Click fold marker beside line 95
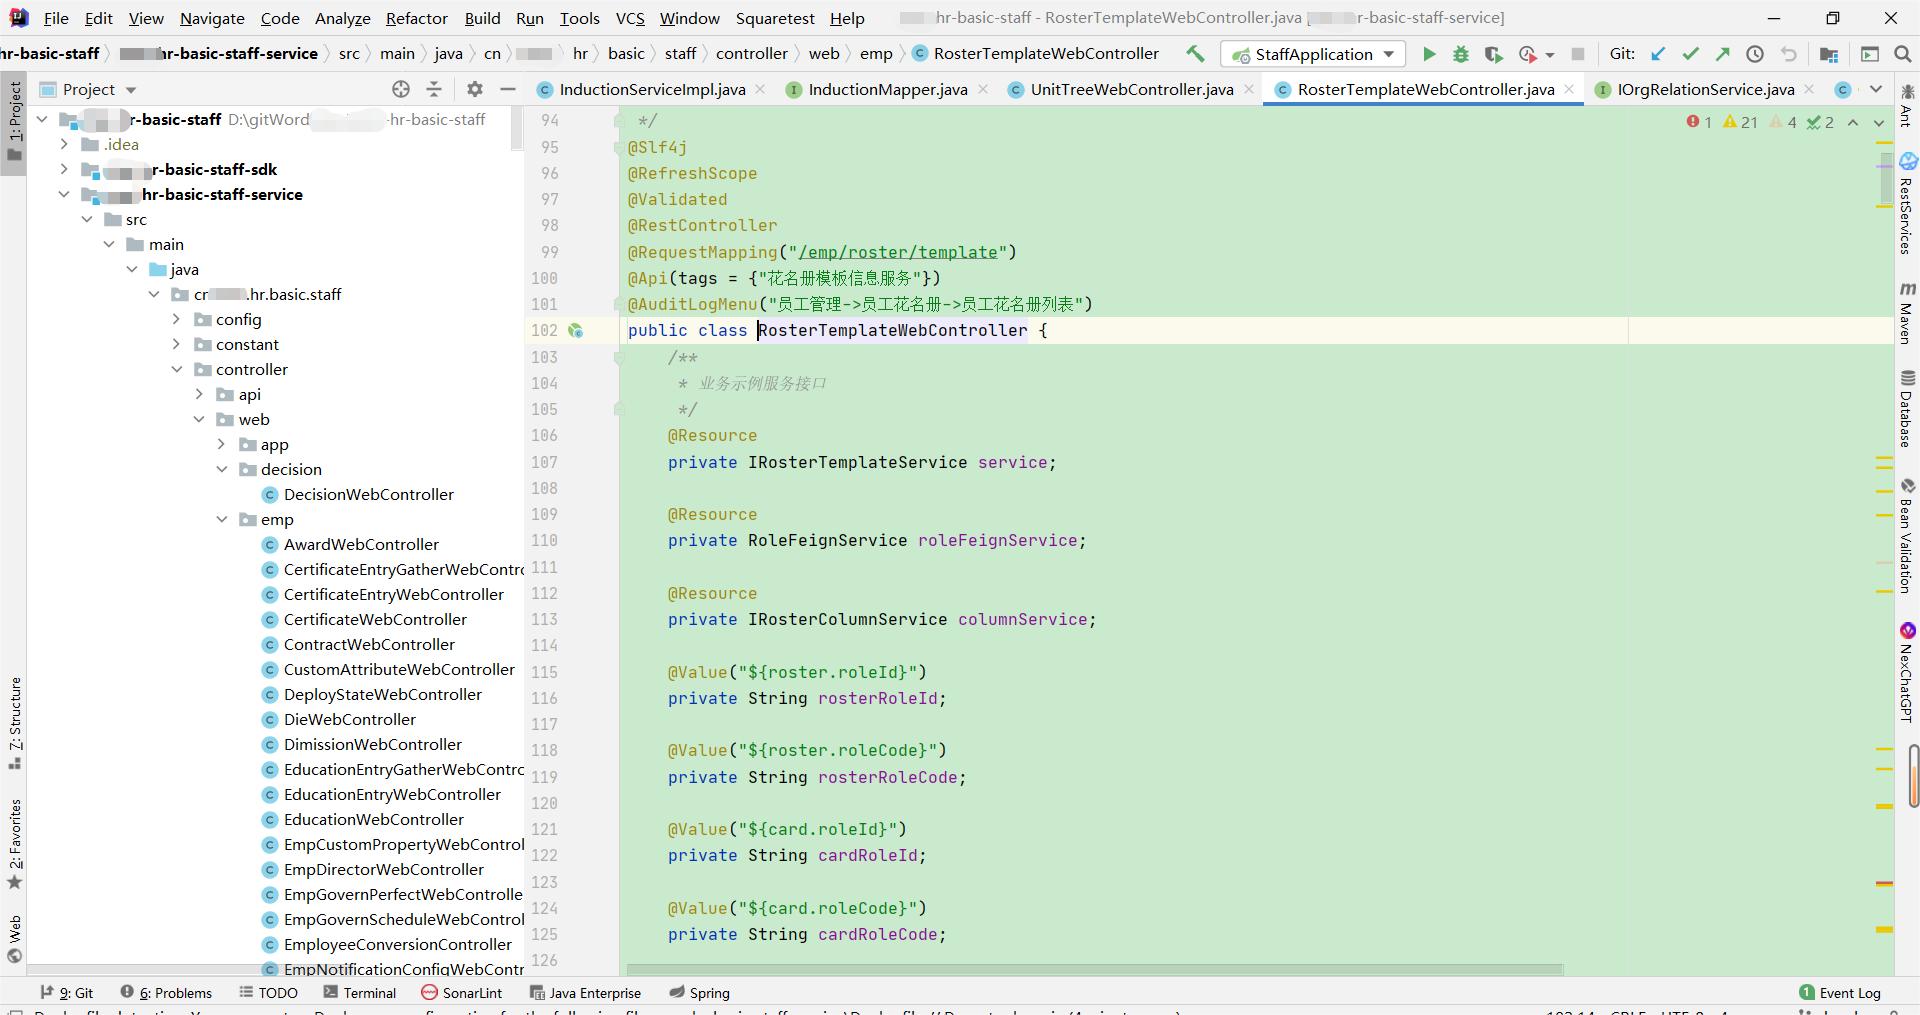This screenshot has height=1015, width=1920. click(x=618, y=147)
